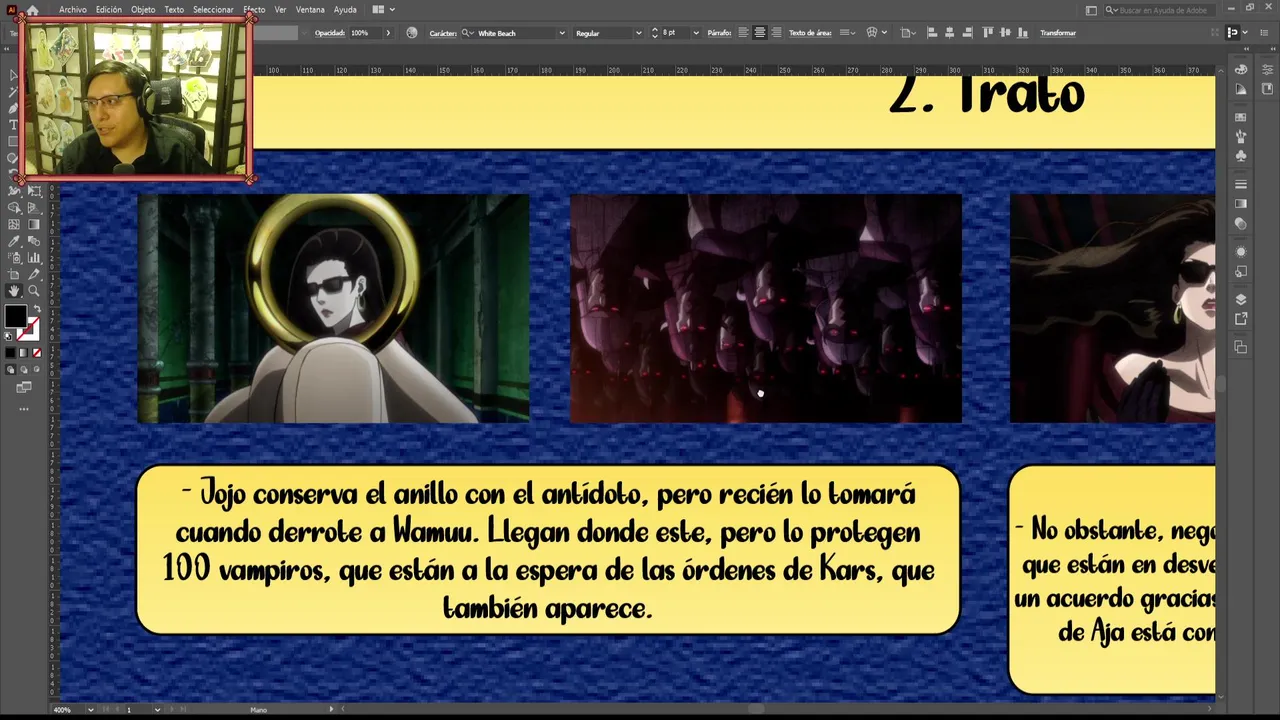Enable Draw Normal mode
1280x720 pixels.
(10, 370)
